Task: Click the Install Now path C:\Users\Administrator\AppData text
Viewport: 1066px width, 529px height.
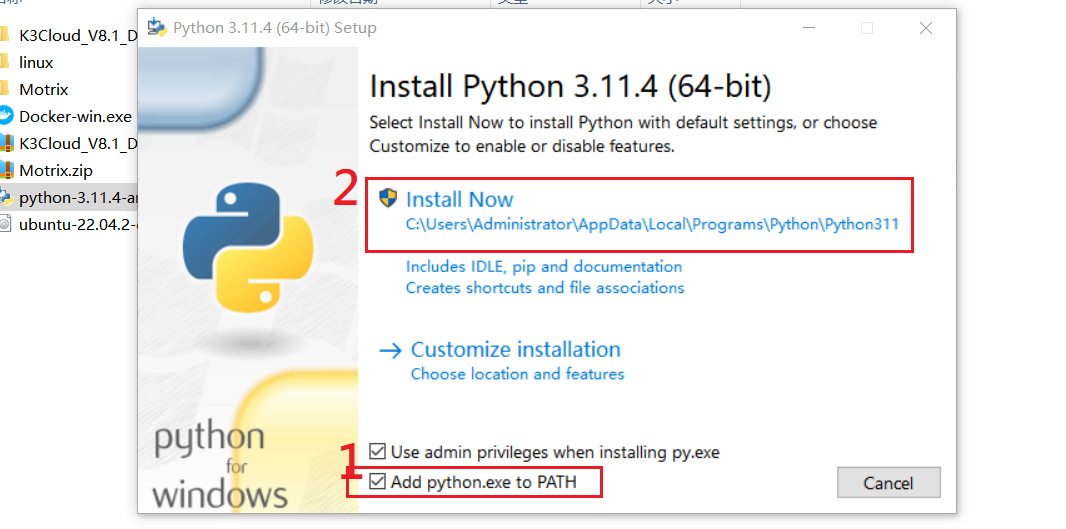Action: (x=652, y=224)
